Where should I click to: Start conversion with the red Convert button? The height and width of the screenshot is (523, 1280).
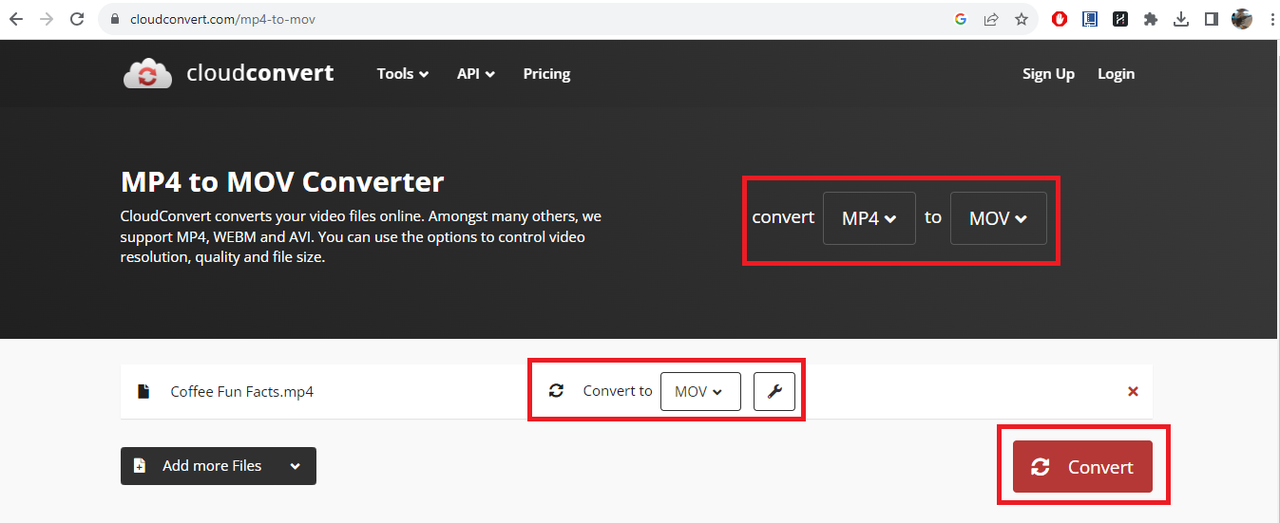tap(1083, 467)
